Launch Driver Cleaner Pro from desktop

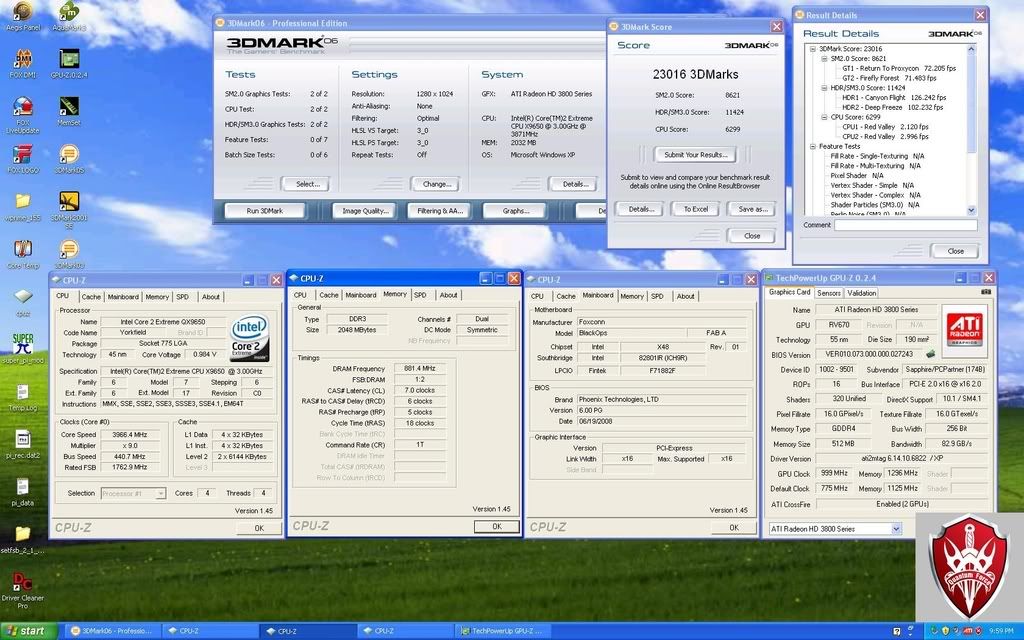tap(23, 590)
